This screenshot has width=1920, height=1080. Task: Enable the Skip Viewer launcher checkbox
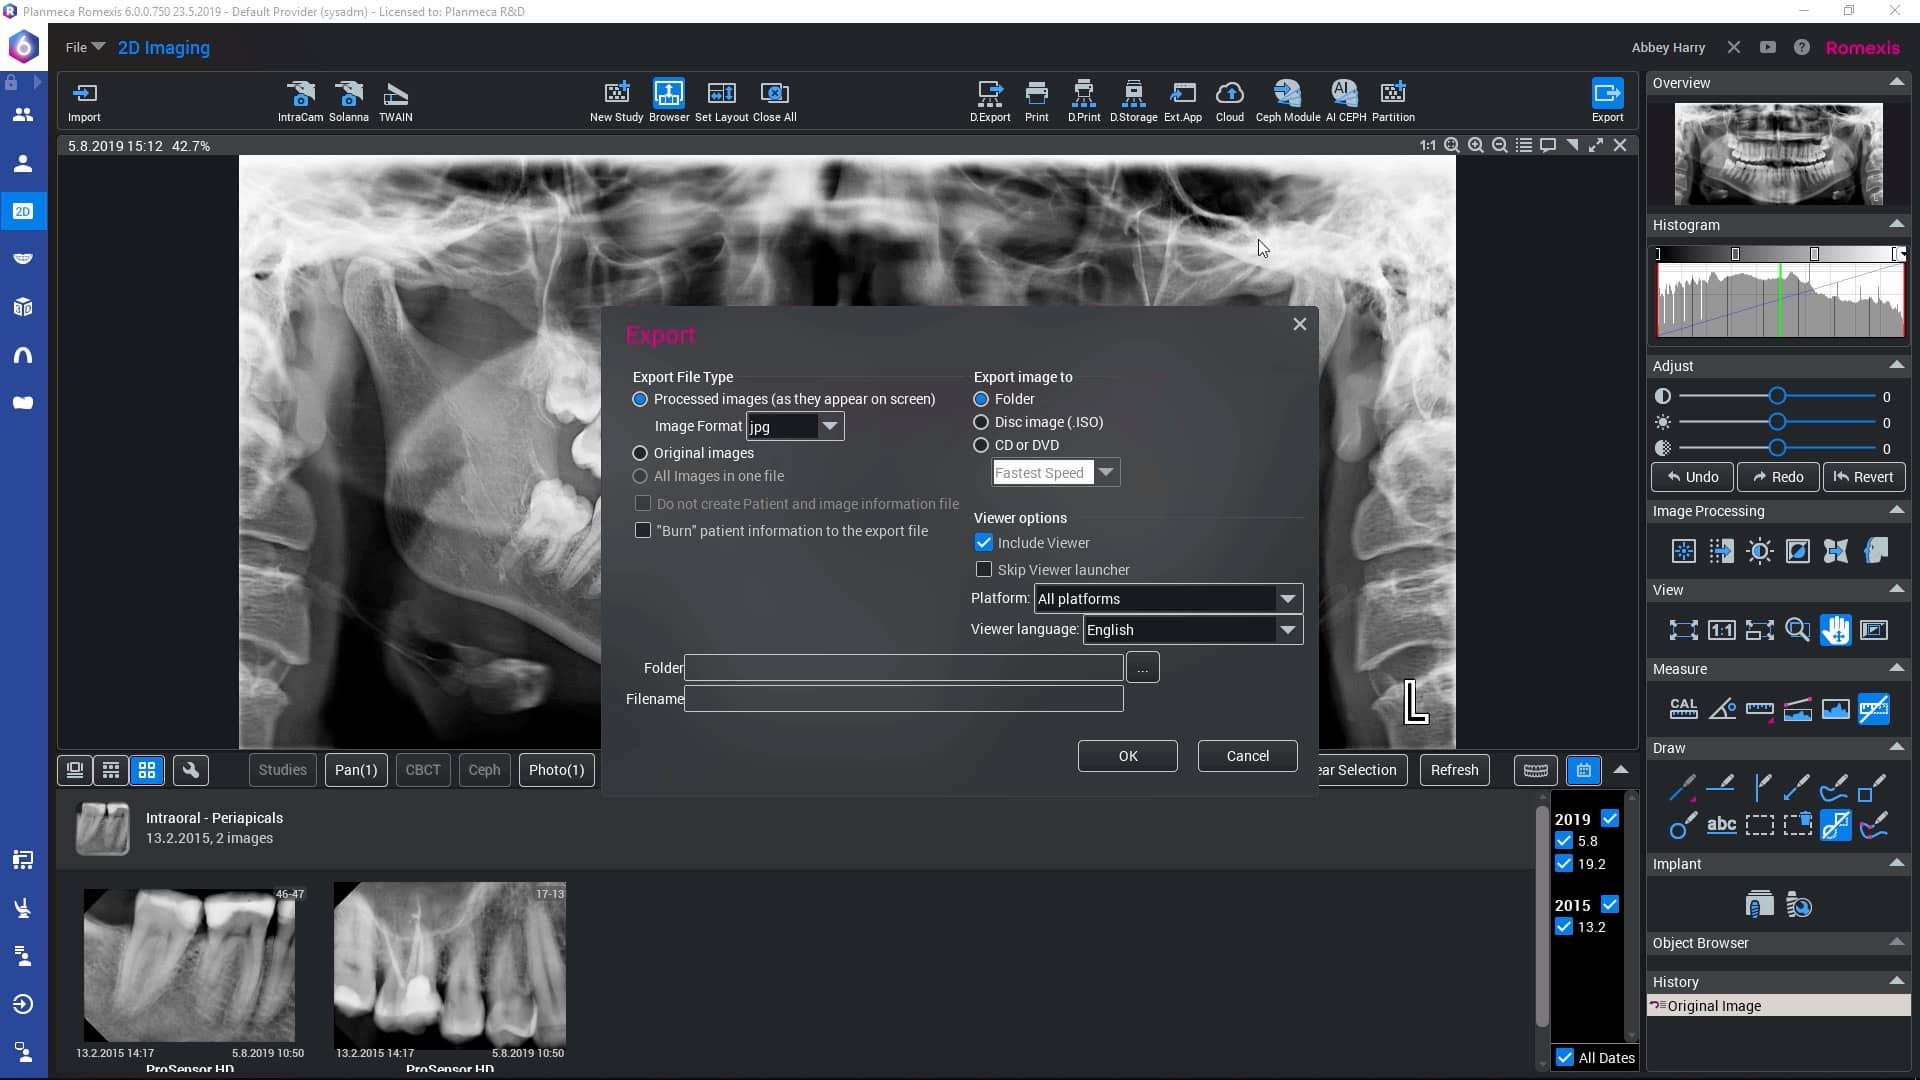[x=985, y=569]
